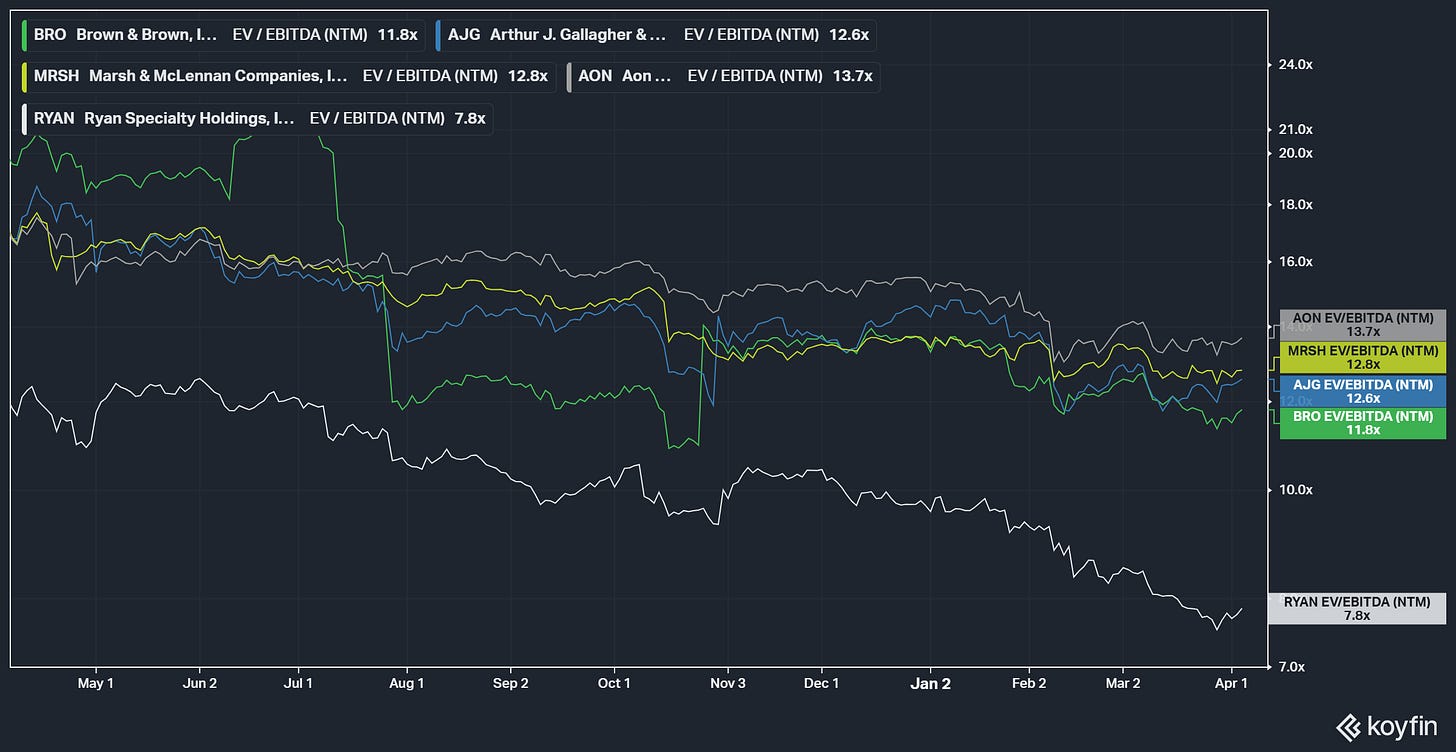Click the 7.8x value in the RYAN legend
1456x752 pixels.
(470, 118)
